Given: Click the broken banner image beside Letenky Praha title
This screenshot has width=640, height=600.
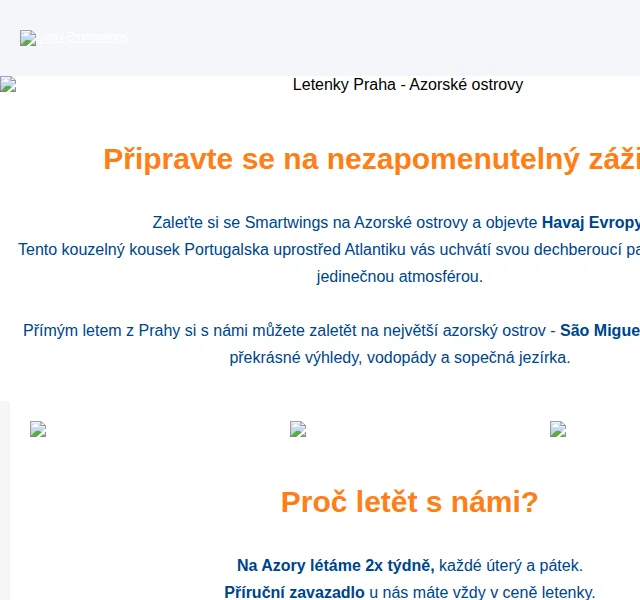Looking at the screenshot, I should click(8, 84).
